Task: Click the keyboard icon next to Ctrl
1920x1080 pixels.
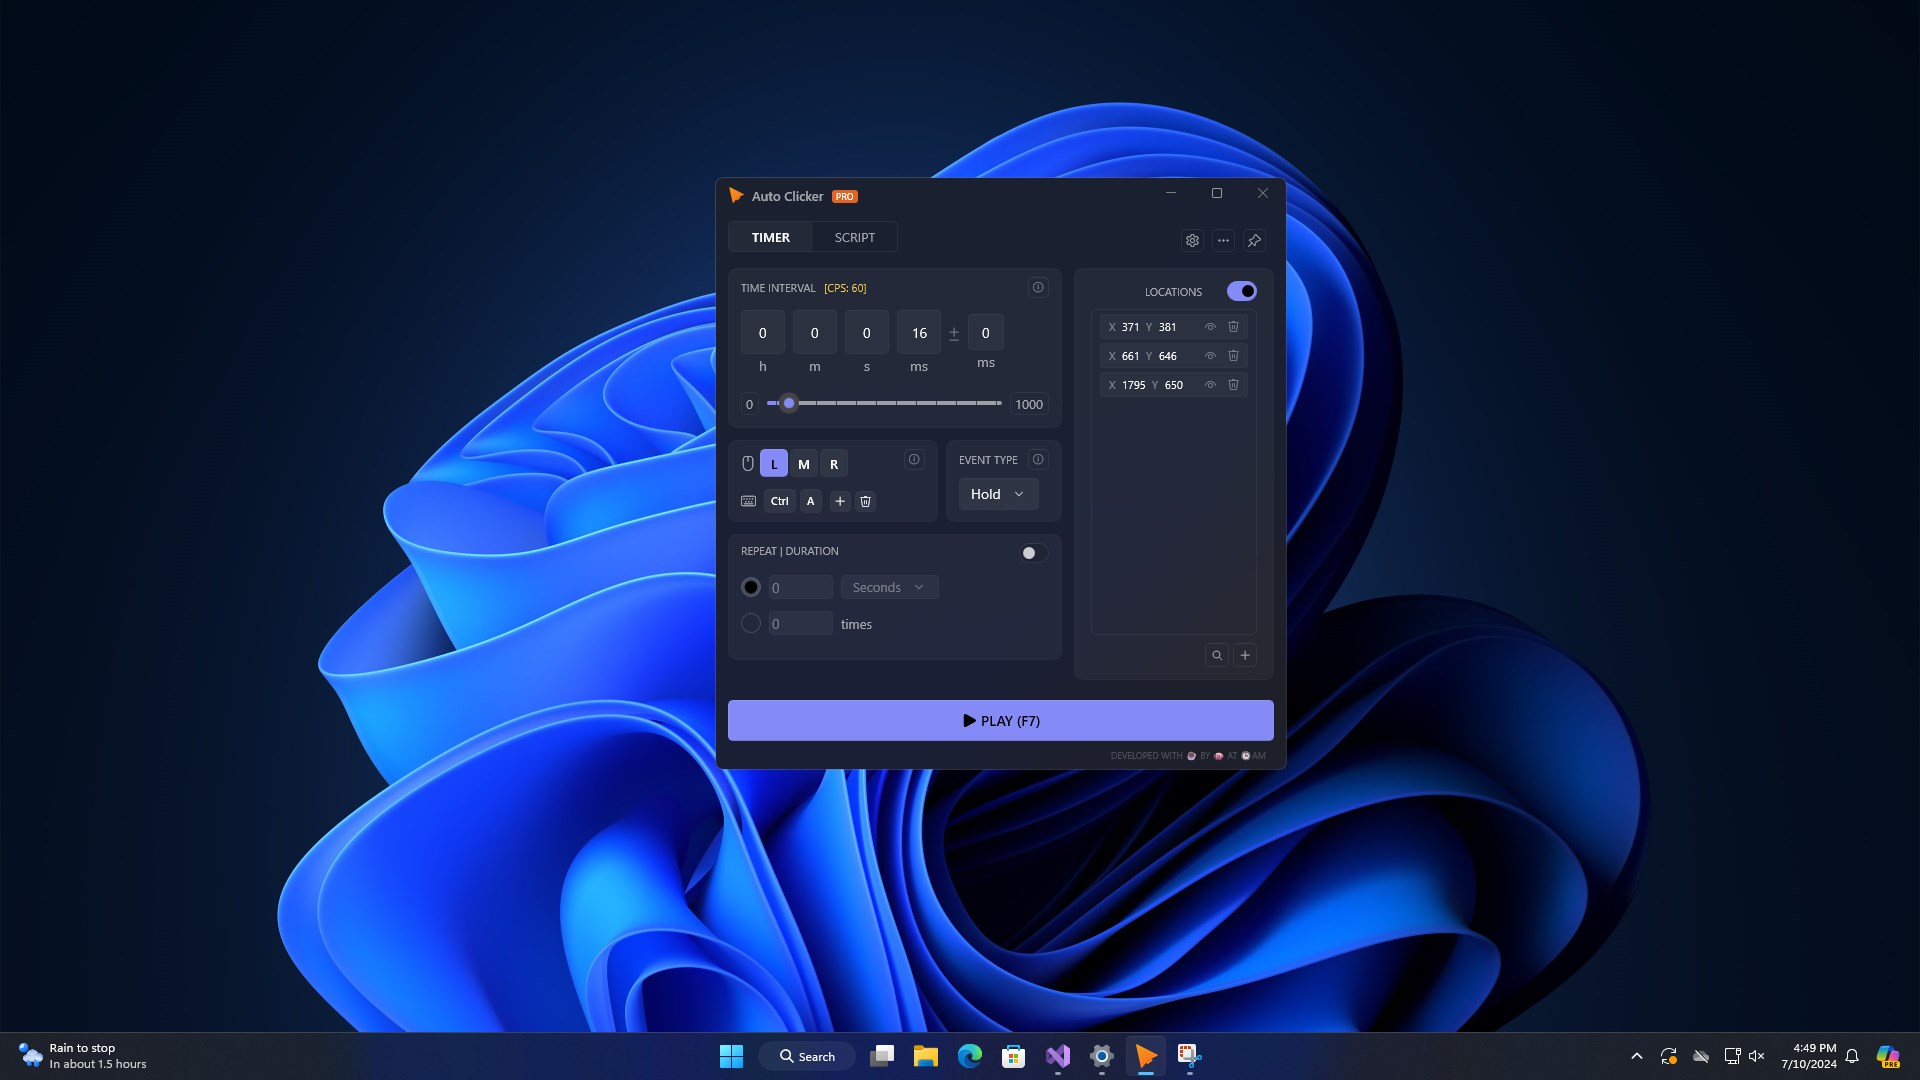Action: [748, 501]
